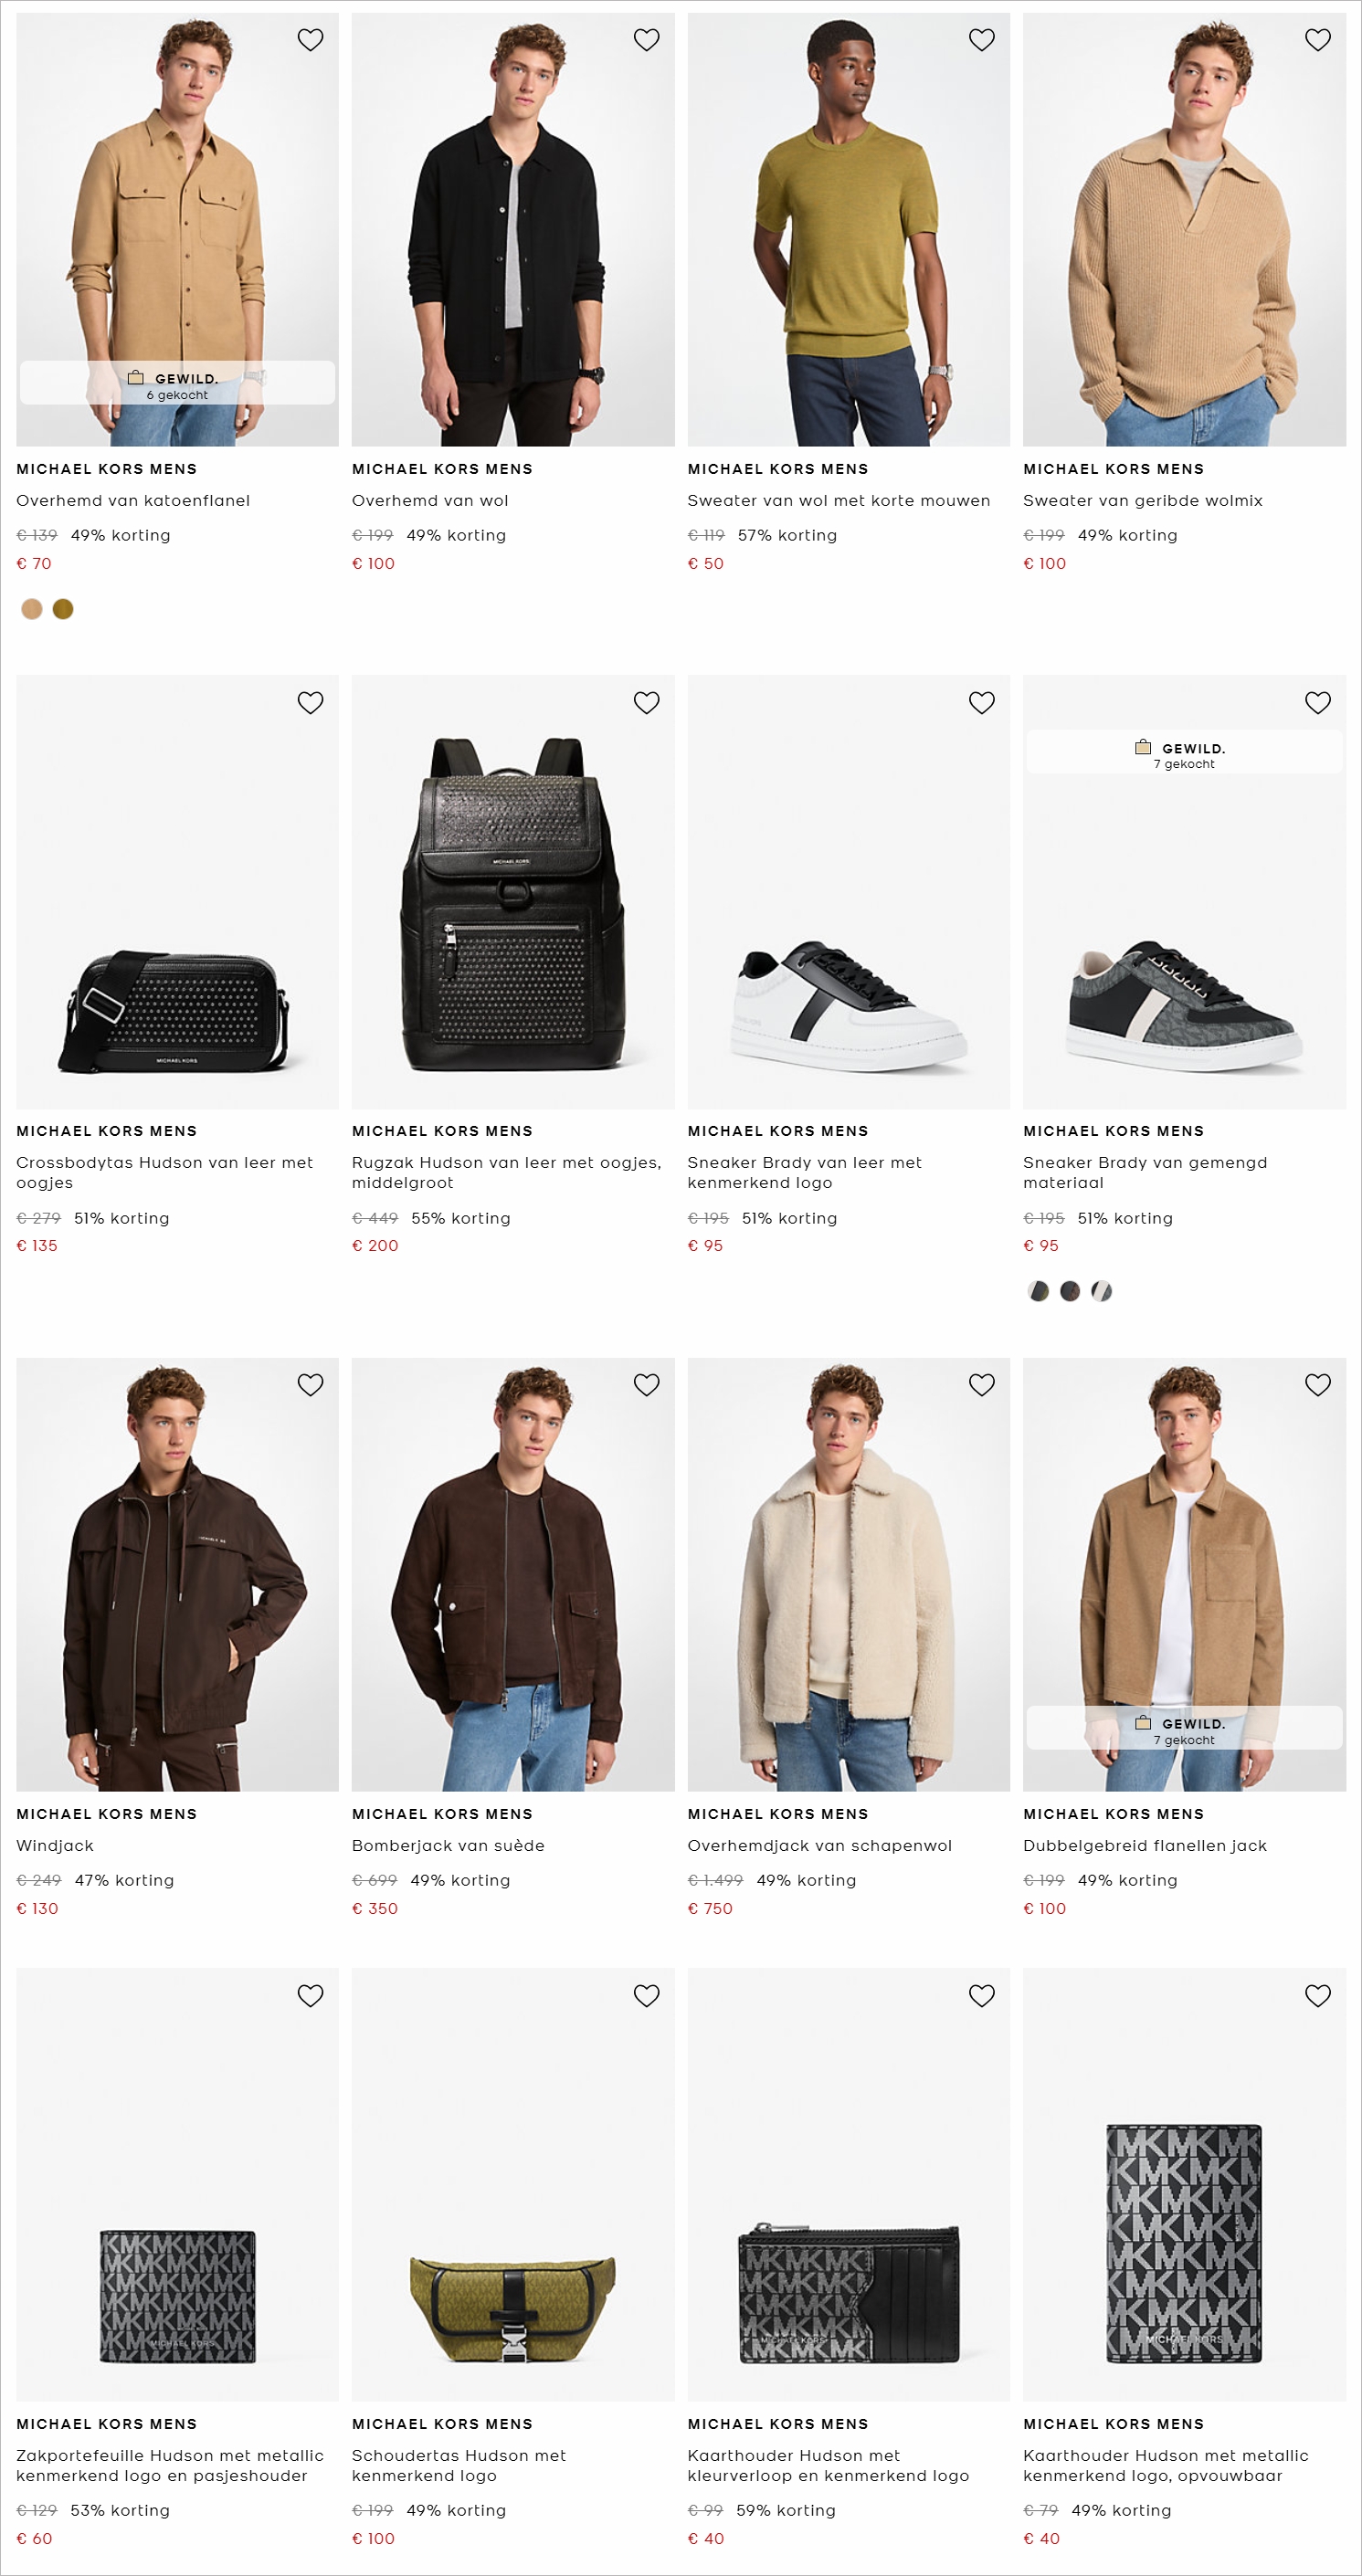
Task: Select the gold color swatch under Overhemd van katoenflanel
Action: 62,608
